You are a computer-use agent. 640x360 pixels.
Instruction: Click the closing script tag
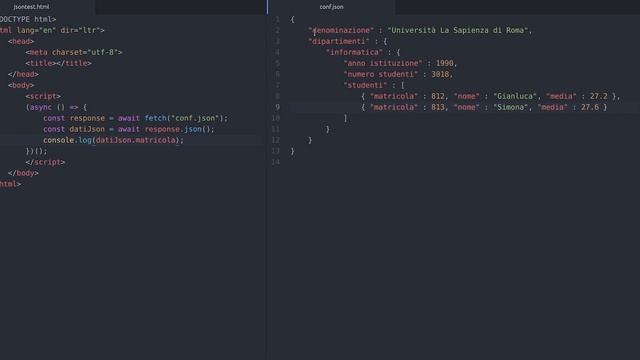pos(45,162)
